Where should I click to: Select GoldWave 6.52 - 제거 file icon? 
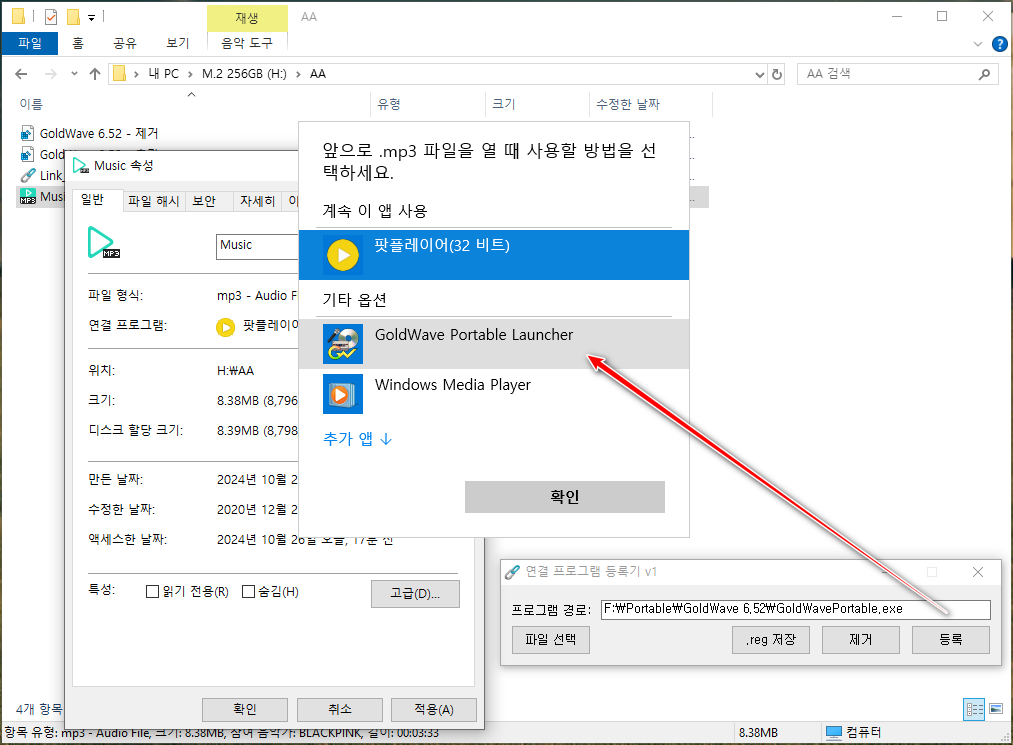[x=27, y=134]
